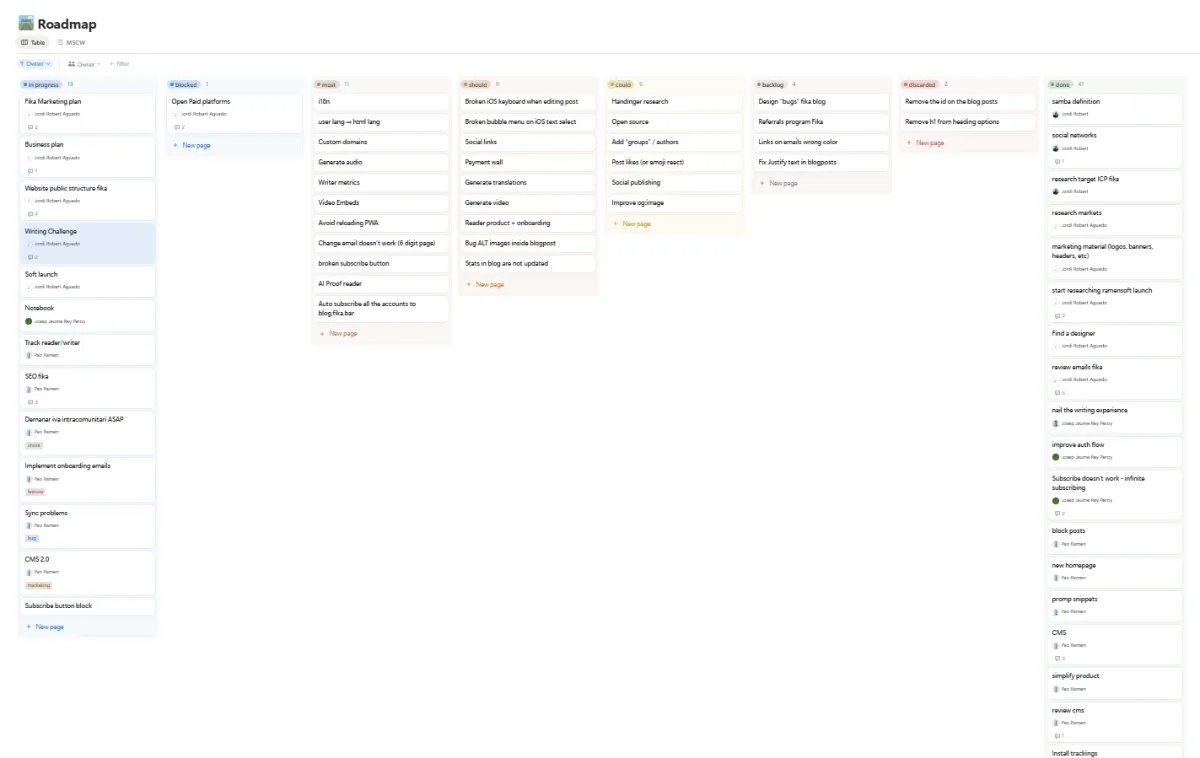Add a filter with the Filter button

[119, 64]
